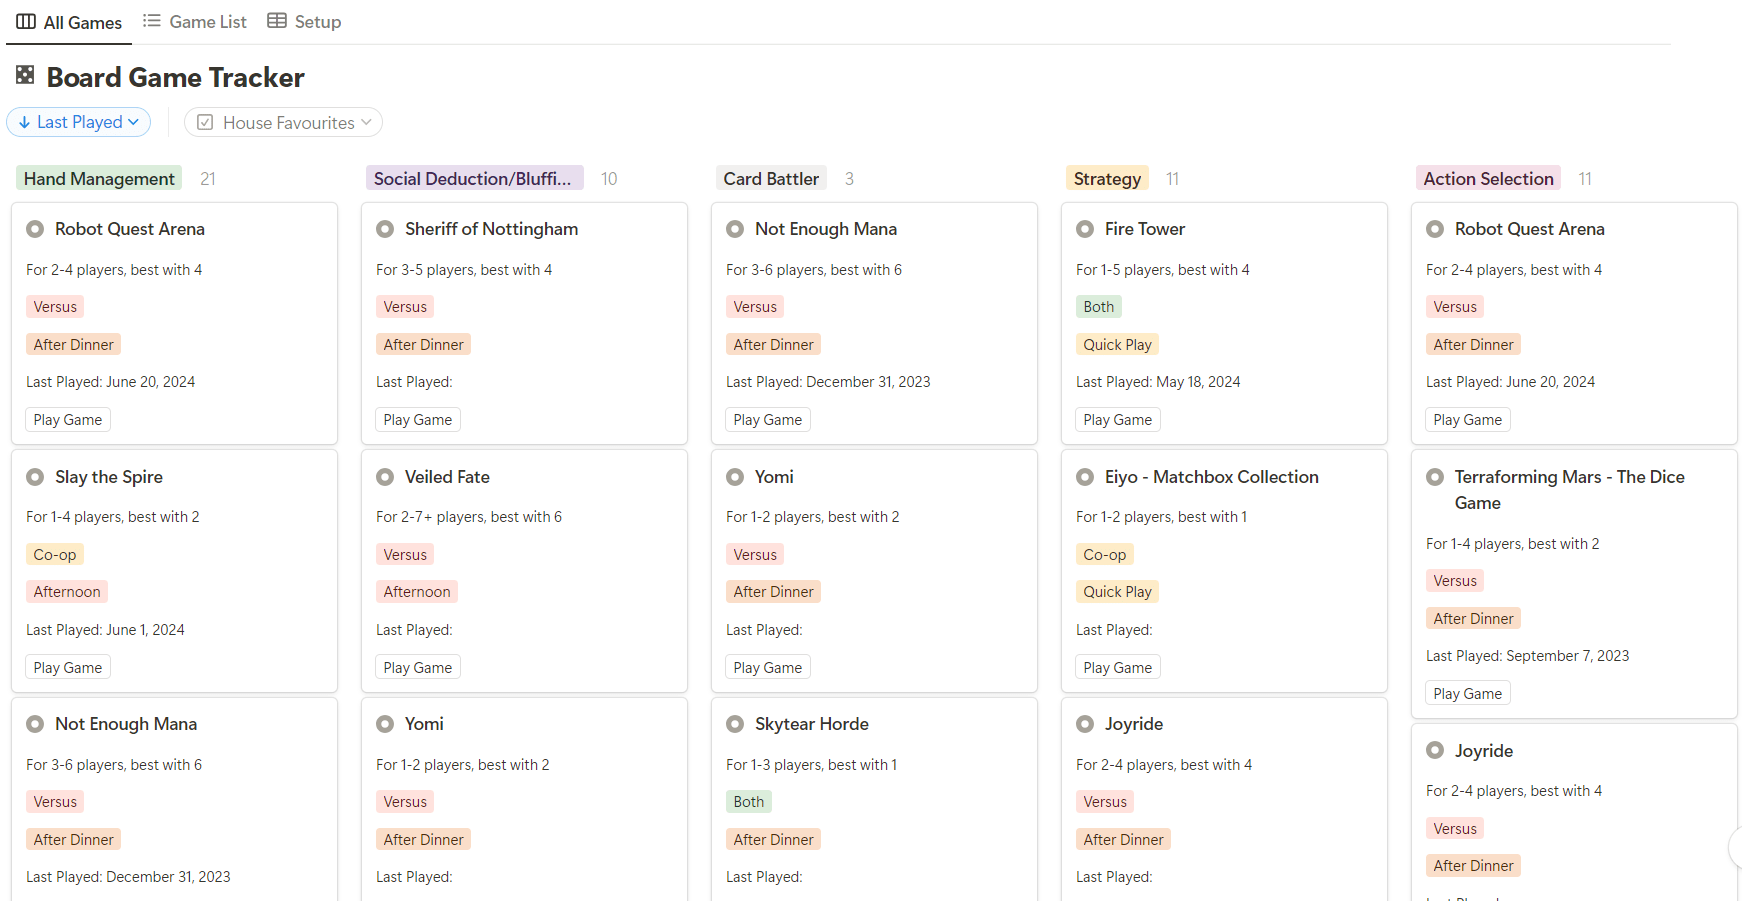Screen dimensions: 1742x901
Task: Click Robot Quest Arena icon in Action Selection
Action: pyautogui.click(x=1435, y=229)
